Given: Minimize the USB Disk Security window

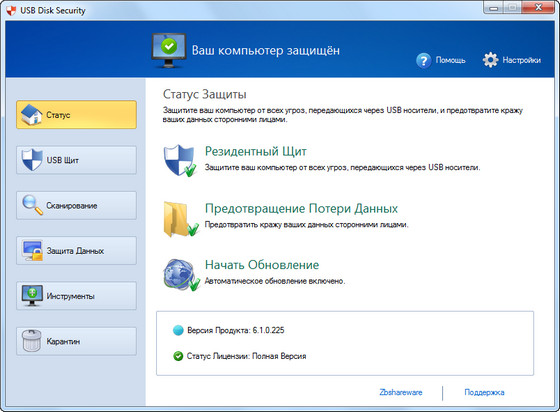Looking at the screenshot, I should pos(494,8).
